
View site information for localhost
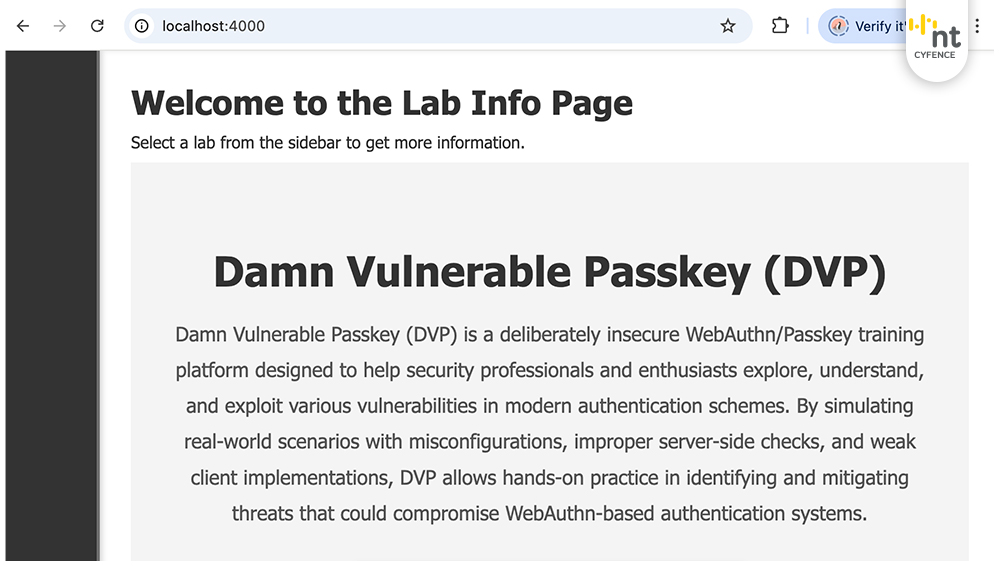point(142,26)
